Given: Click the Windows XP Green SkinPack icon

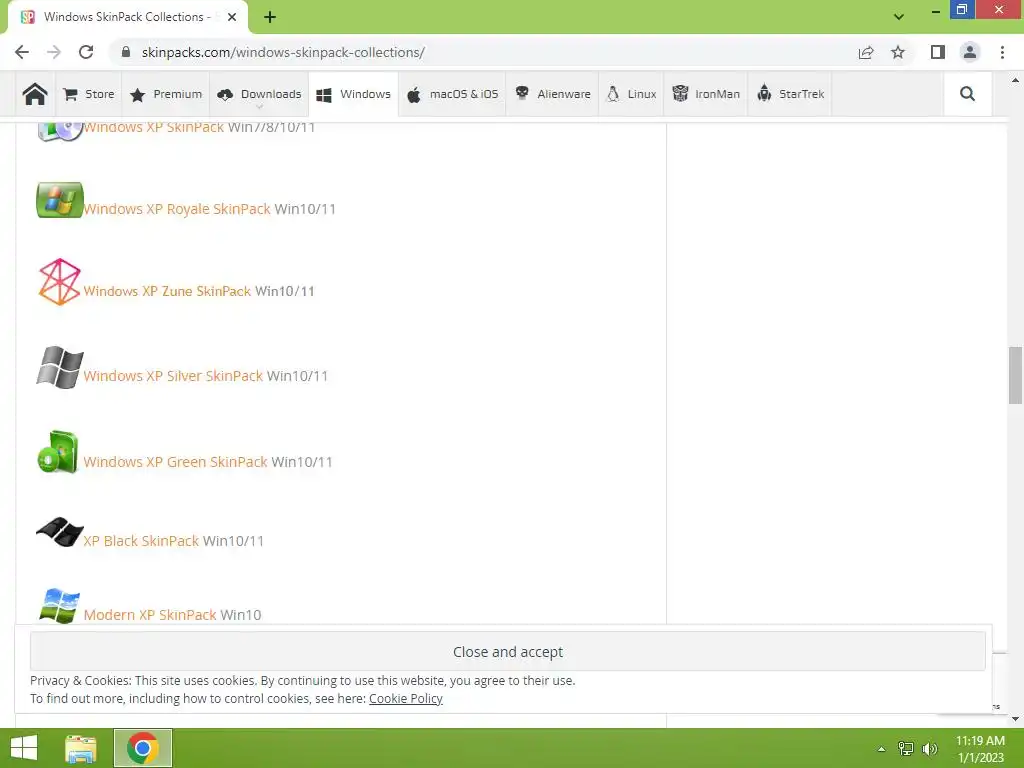Looking at the screenshot, I should 58,452.
